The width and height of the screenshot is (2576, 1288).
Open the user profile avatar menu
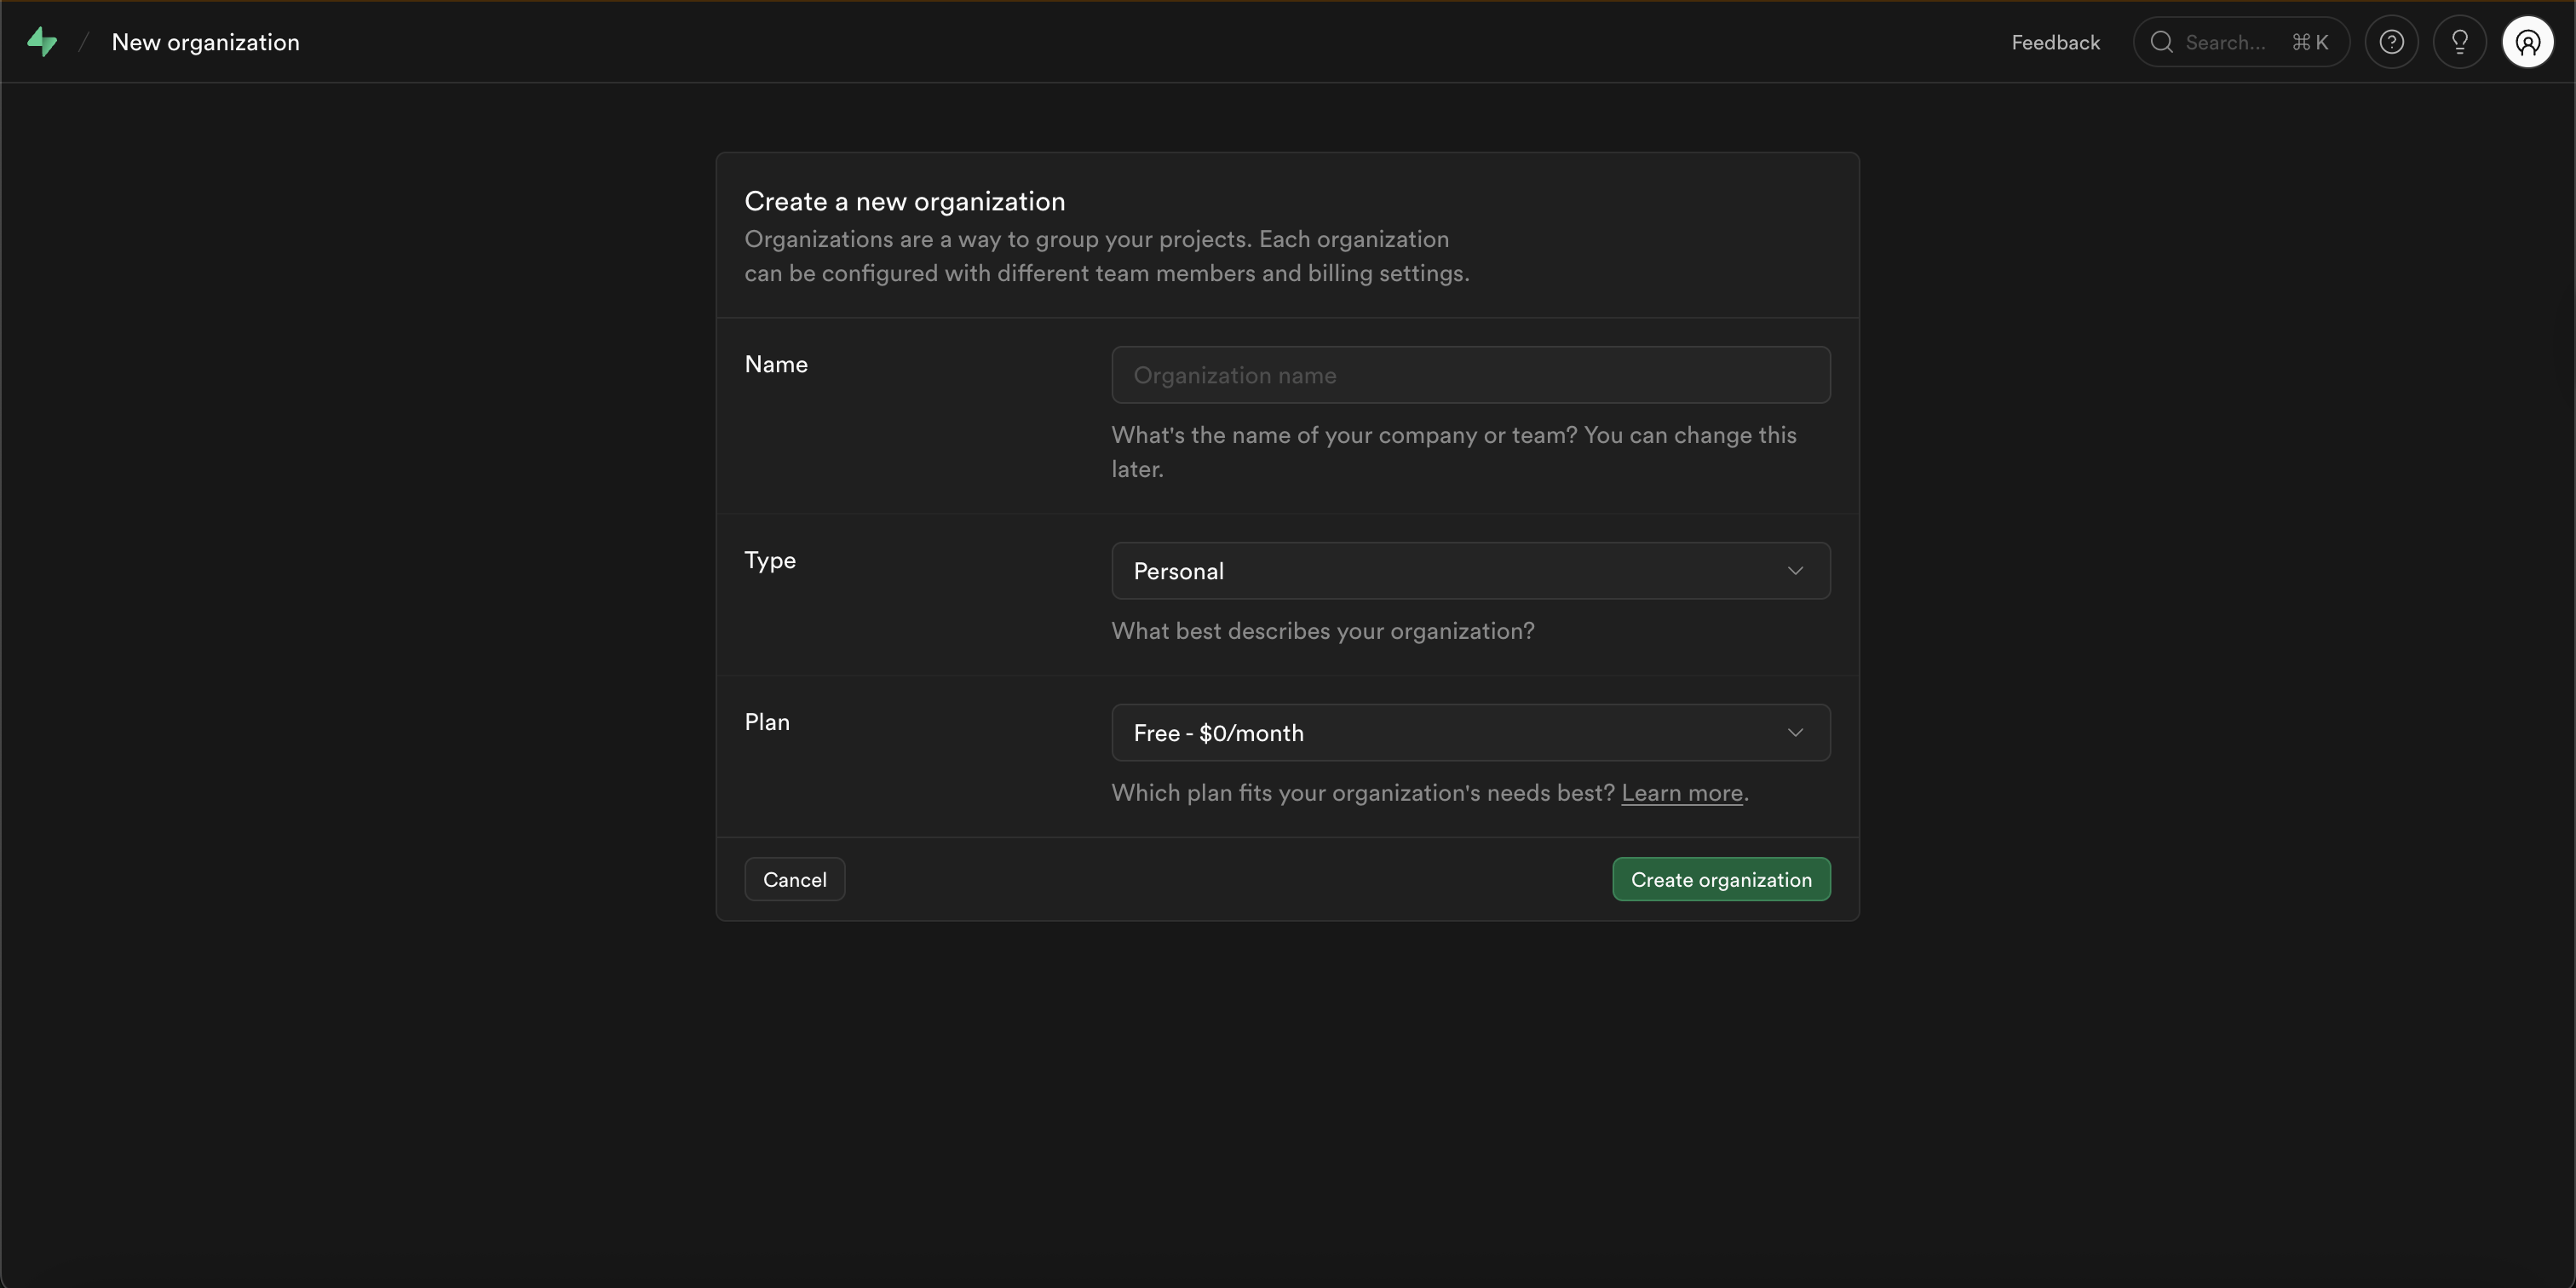click(x=2527, y=42)
